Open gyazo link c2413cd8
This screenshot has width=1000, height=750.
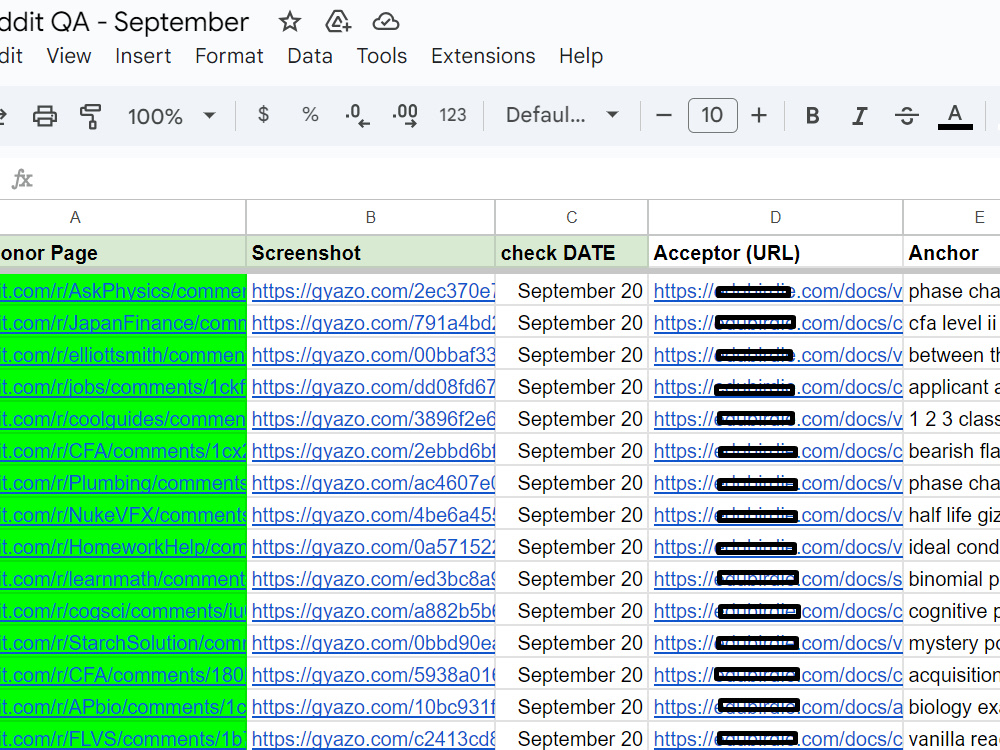373,739
